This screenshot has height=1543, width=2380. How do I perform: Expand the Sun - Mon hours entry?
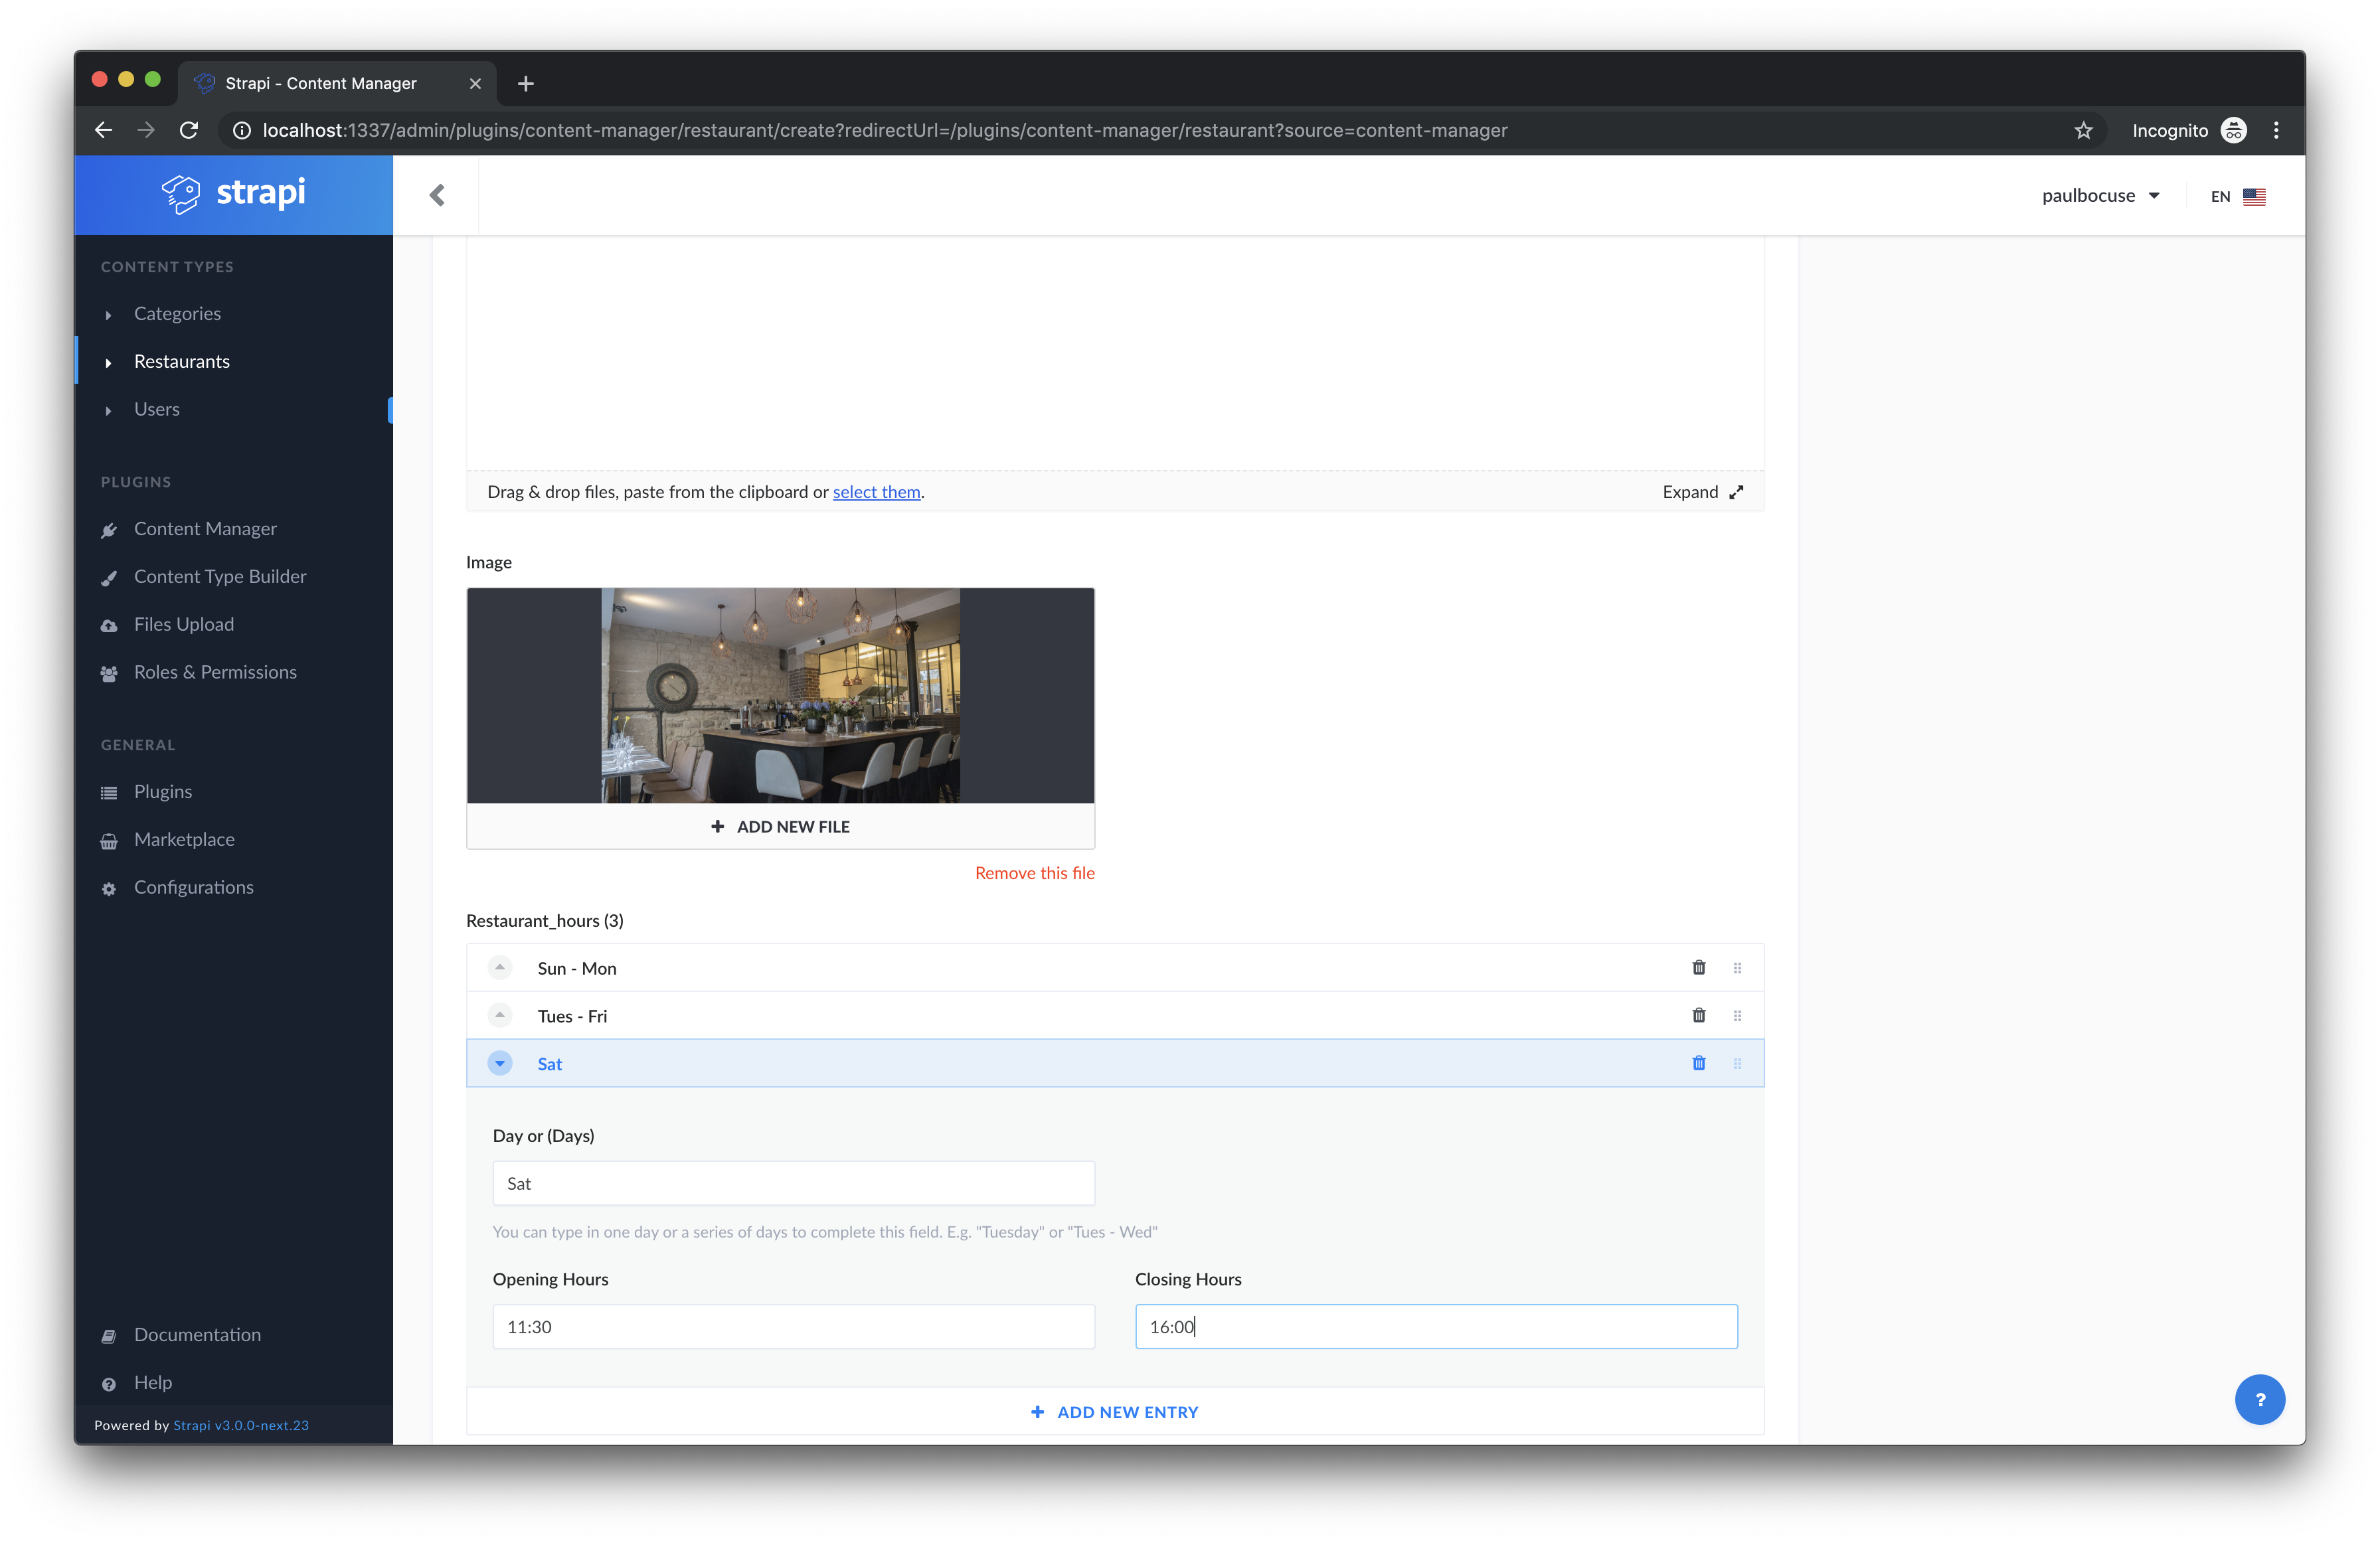[x=500, y=967]
